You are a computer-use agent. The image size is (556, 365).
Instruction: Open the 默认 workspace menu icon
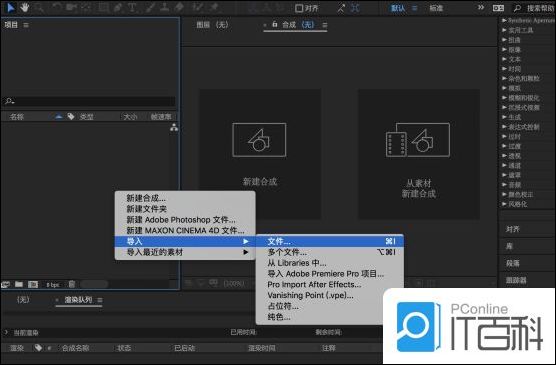point(415,8)
